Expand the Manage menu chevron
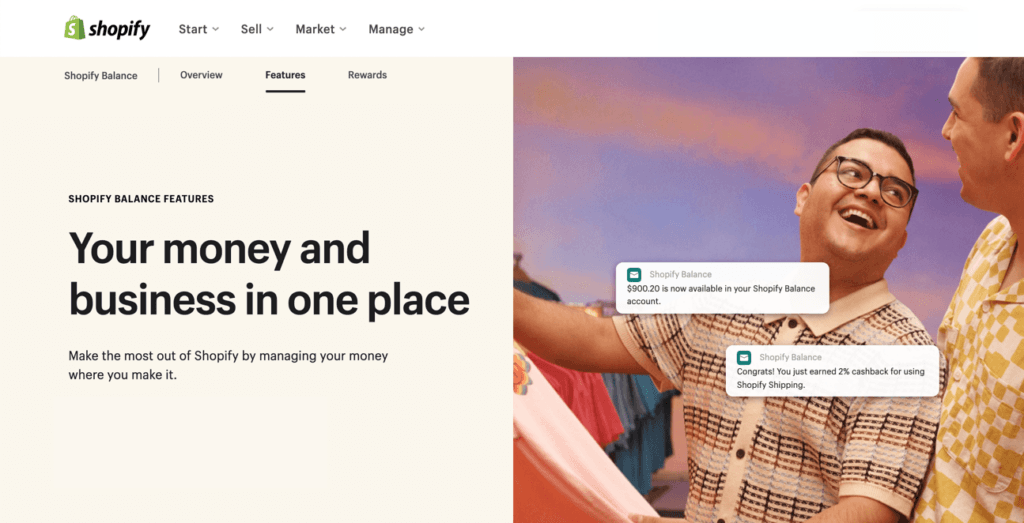Viewport: 1024px width, 523px height. point(421,29)
